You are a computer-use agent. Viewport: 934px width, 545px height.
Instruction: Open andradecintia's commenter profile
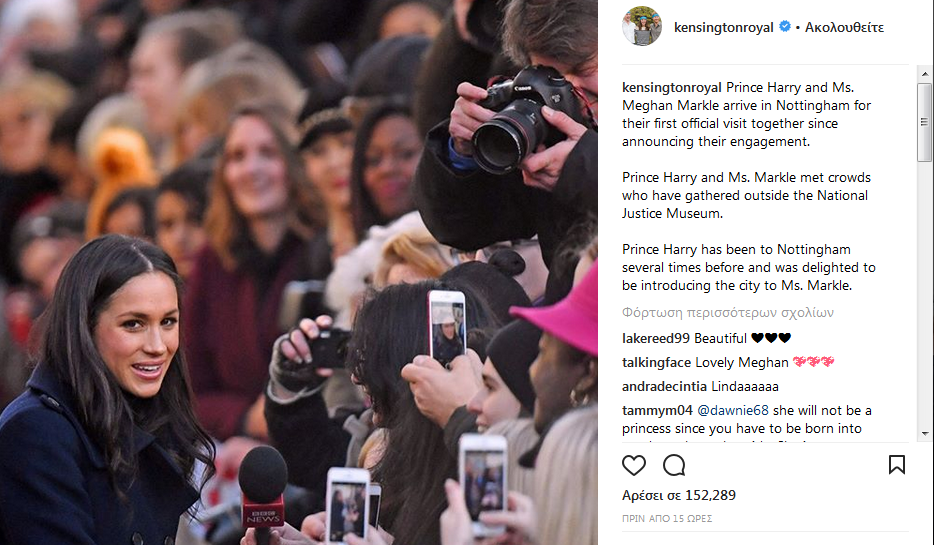664,387
